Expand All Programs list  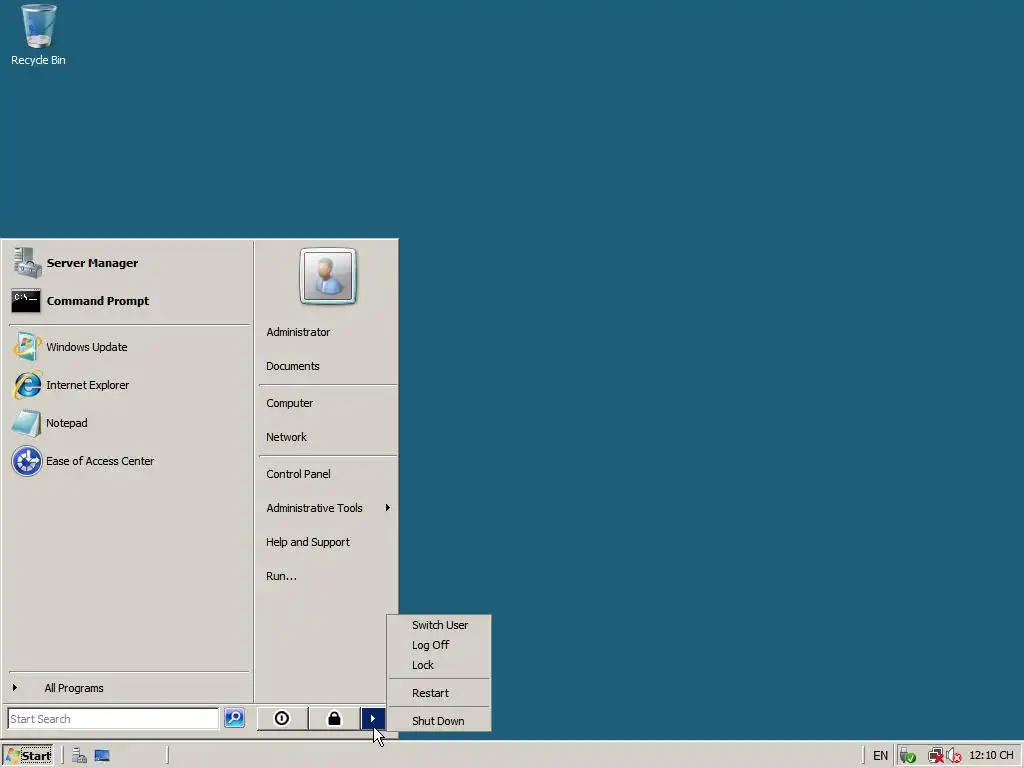coord(129,688)
